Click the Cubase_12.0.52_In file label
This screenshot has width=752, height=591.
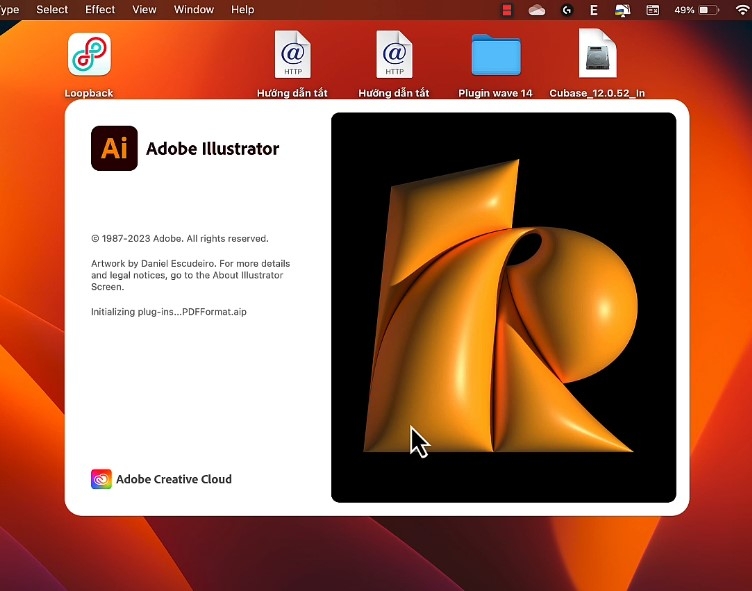(597, 93)
